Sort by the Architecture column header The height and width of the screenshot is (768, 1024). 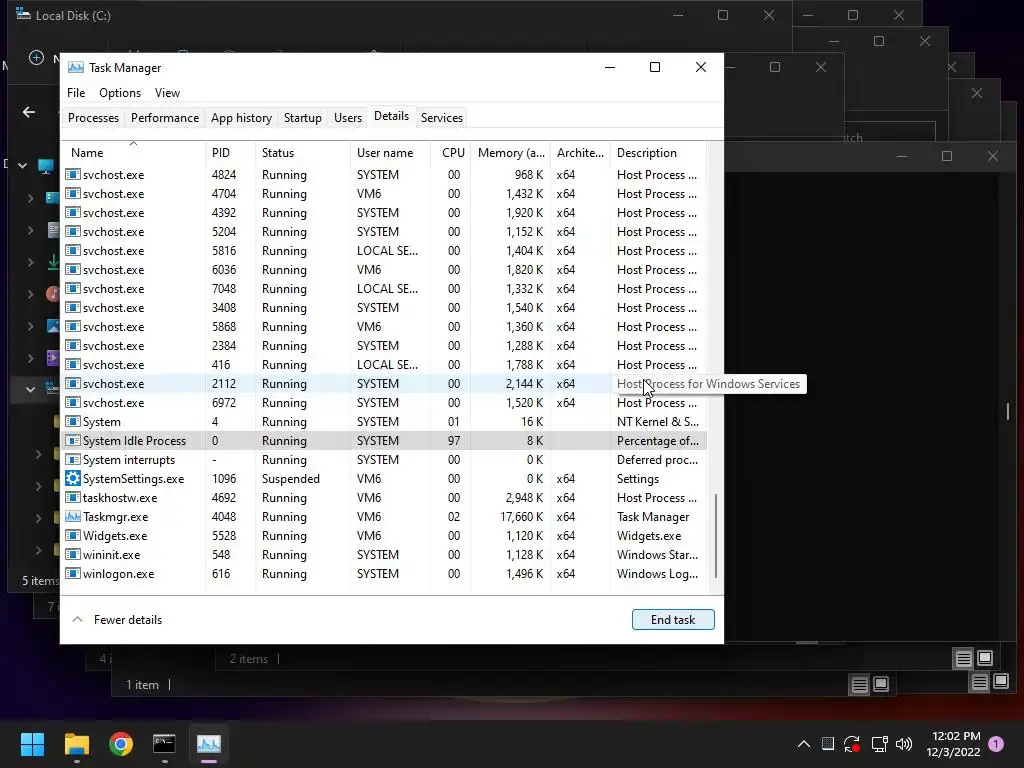point(580,152)
